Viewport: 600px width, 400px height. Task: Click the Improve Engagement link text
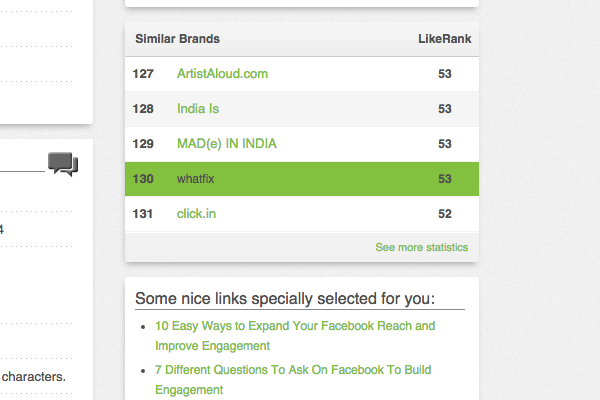click(212, 346)
